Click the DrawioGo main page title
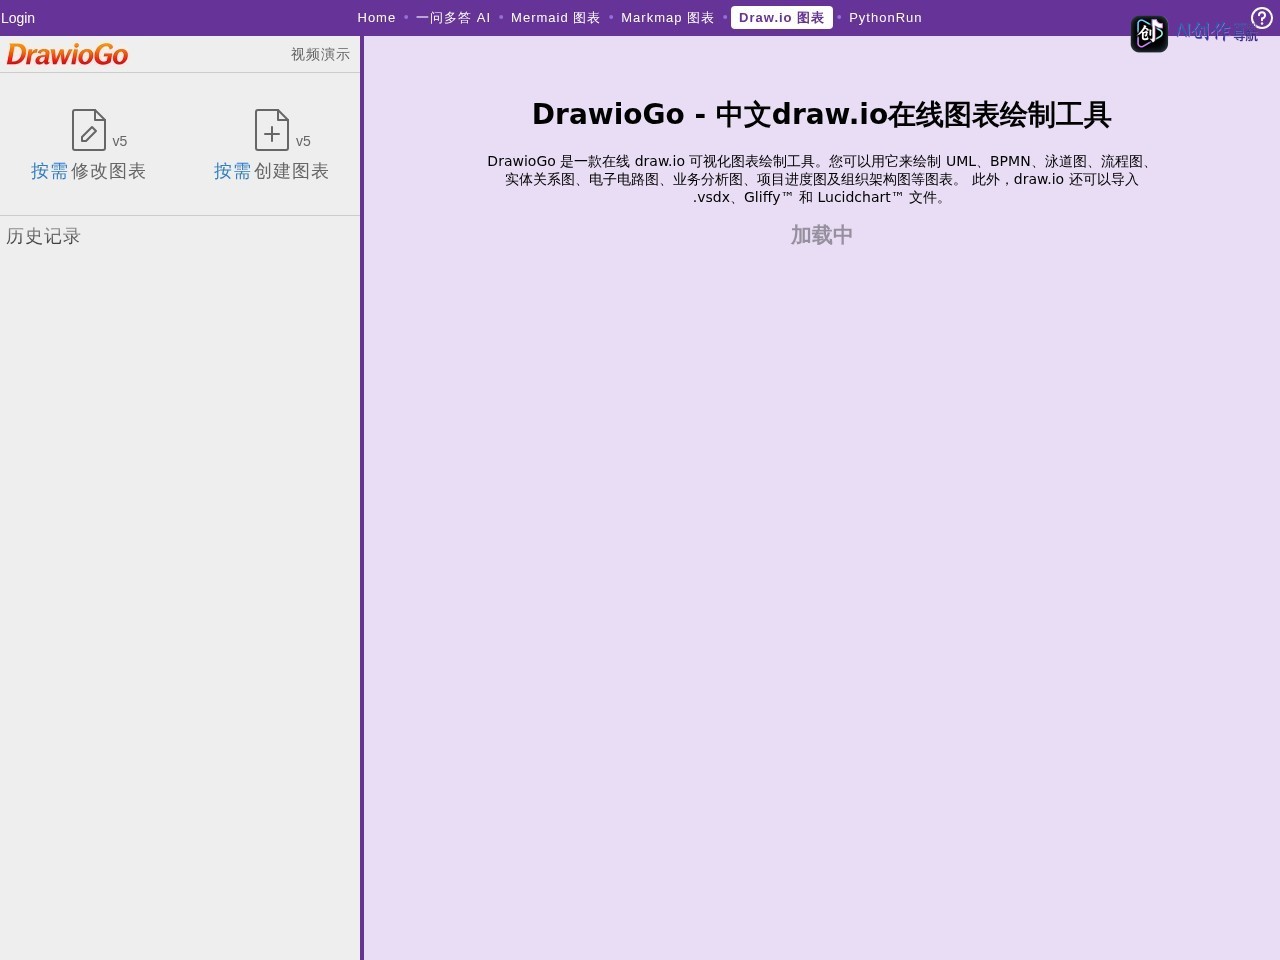The height and width of the screenshot is (960, 1280). [x=822, y=114]
